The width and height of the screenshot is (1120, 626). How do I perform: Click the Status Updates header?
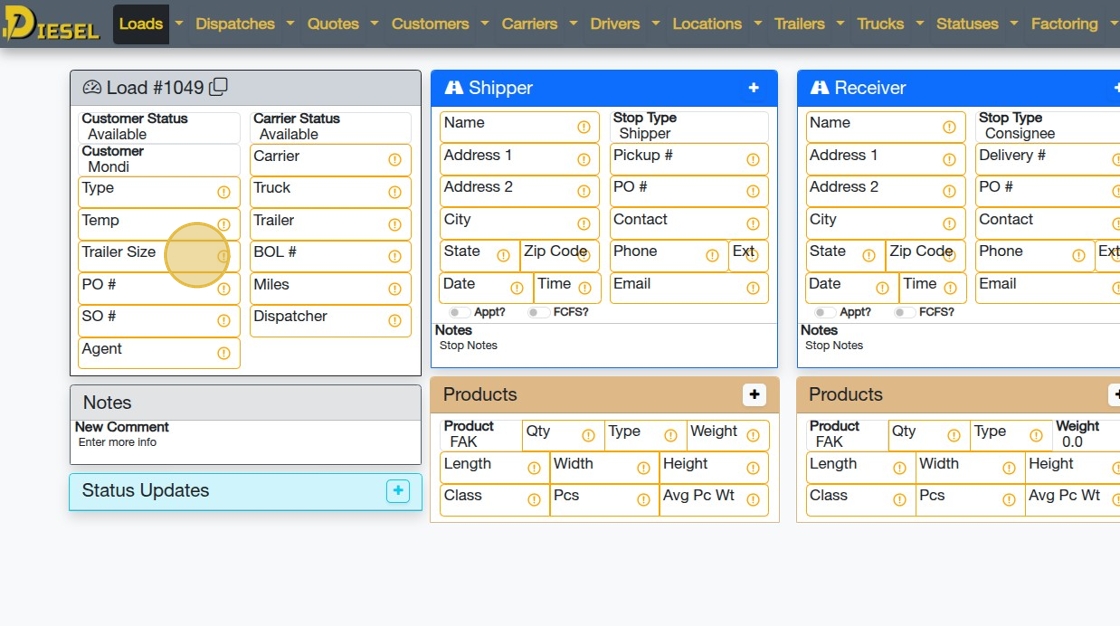[x=245, y=491]
